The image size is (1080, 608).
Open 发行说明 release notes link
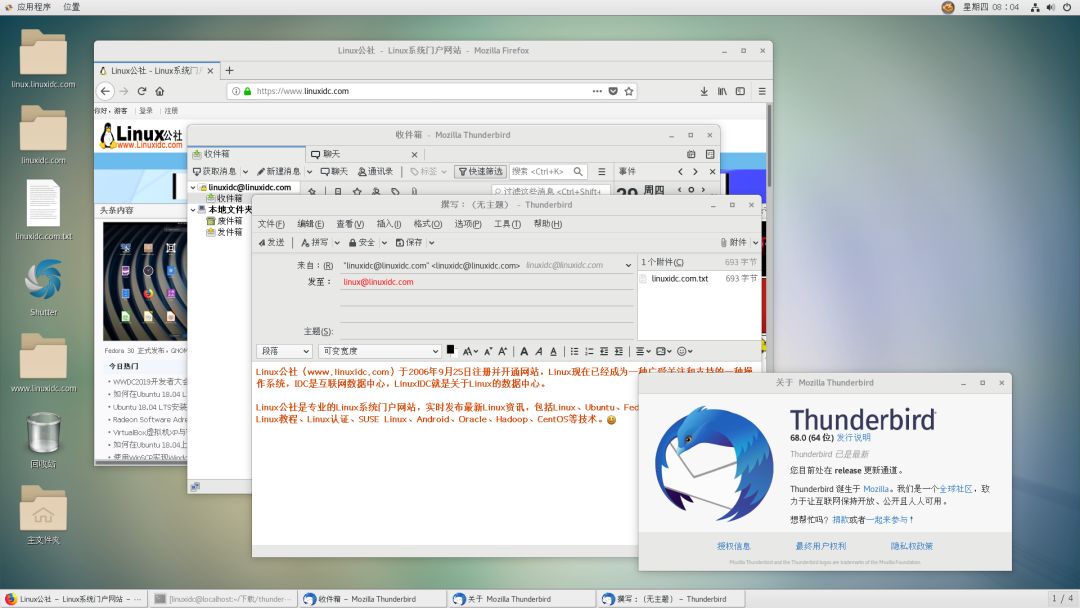[x=853, y=437]
